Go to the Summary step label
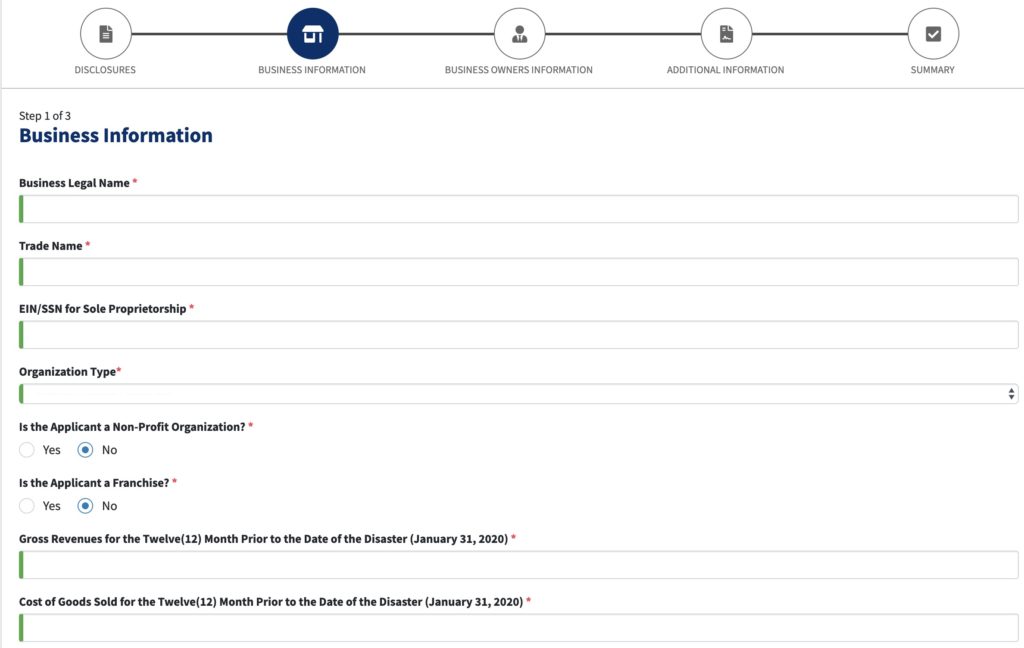The image size is (1024, 648). pos(932,70)
